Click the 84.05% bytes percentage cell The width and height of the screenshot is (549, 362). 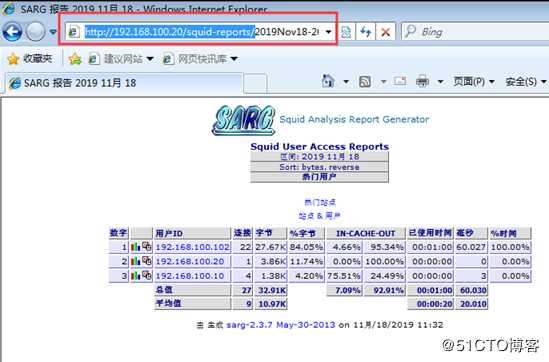306,247
